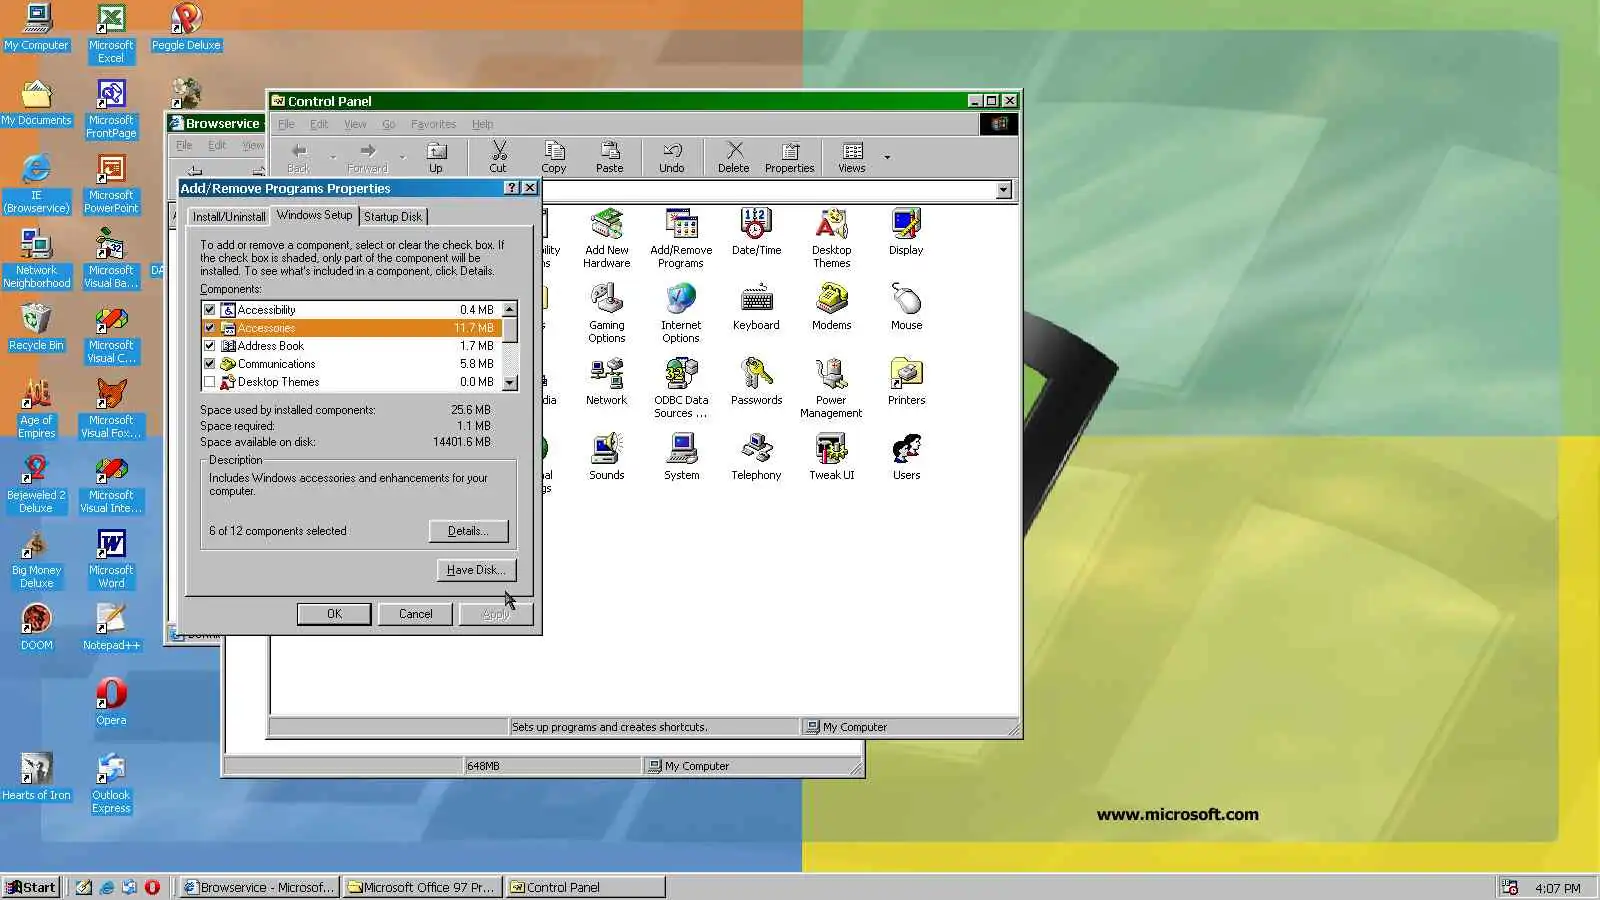Expand the Control Panel address bar dropdown

click(x=1004, y=190)
